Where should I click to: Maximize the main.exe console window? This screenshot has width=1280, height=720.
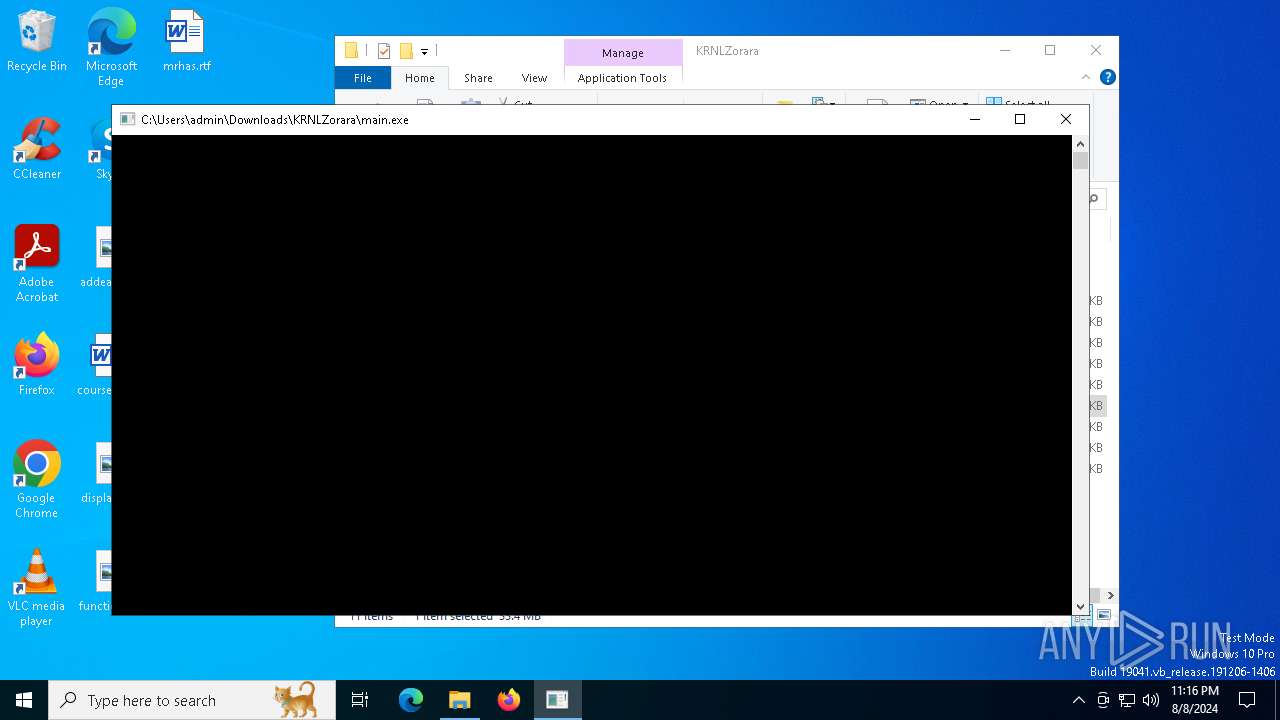1020,119
